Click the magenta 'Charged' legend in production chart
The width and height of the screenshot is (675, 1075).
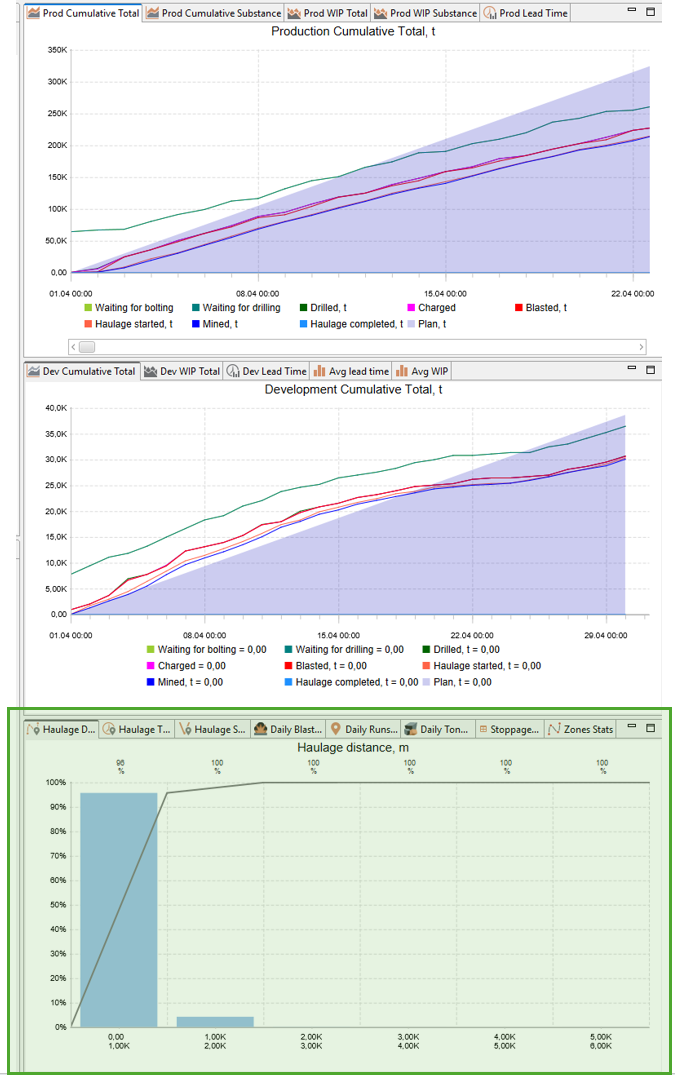coord(431,308)
